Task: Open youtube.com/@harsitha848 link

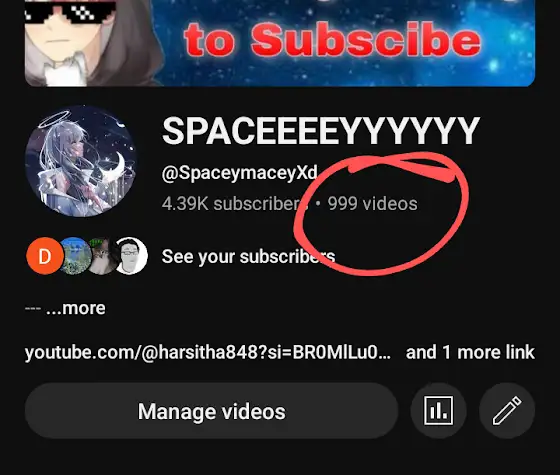Action: [x=208, y=352]
